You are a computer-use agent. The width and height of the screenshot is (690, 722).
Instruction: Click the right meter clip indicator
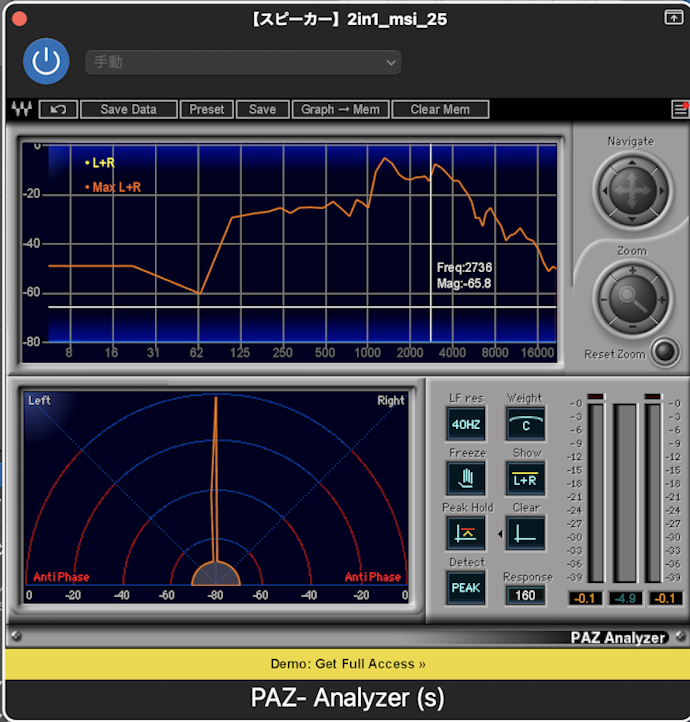click(653, 396)
